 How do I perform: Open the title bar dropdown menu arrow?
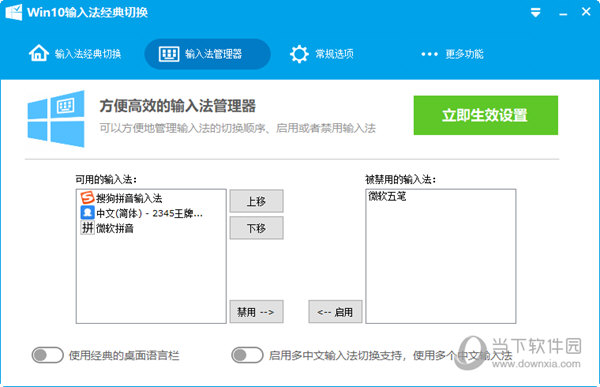click(535, 13)
